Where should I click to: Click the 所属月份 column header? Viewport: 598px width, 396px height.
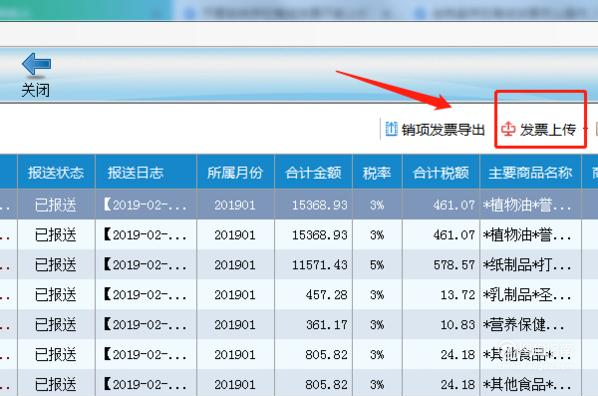coord(235,172)
